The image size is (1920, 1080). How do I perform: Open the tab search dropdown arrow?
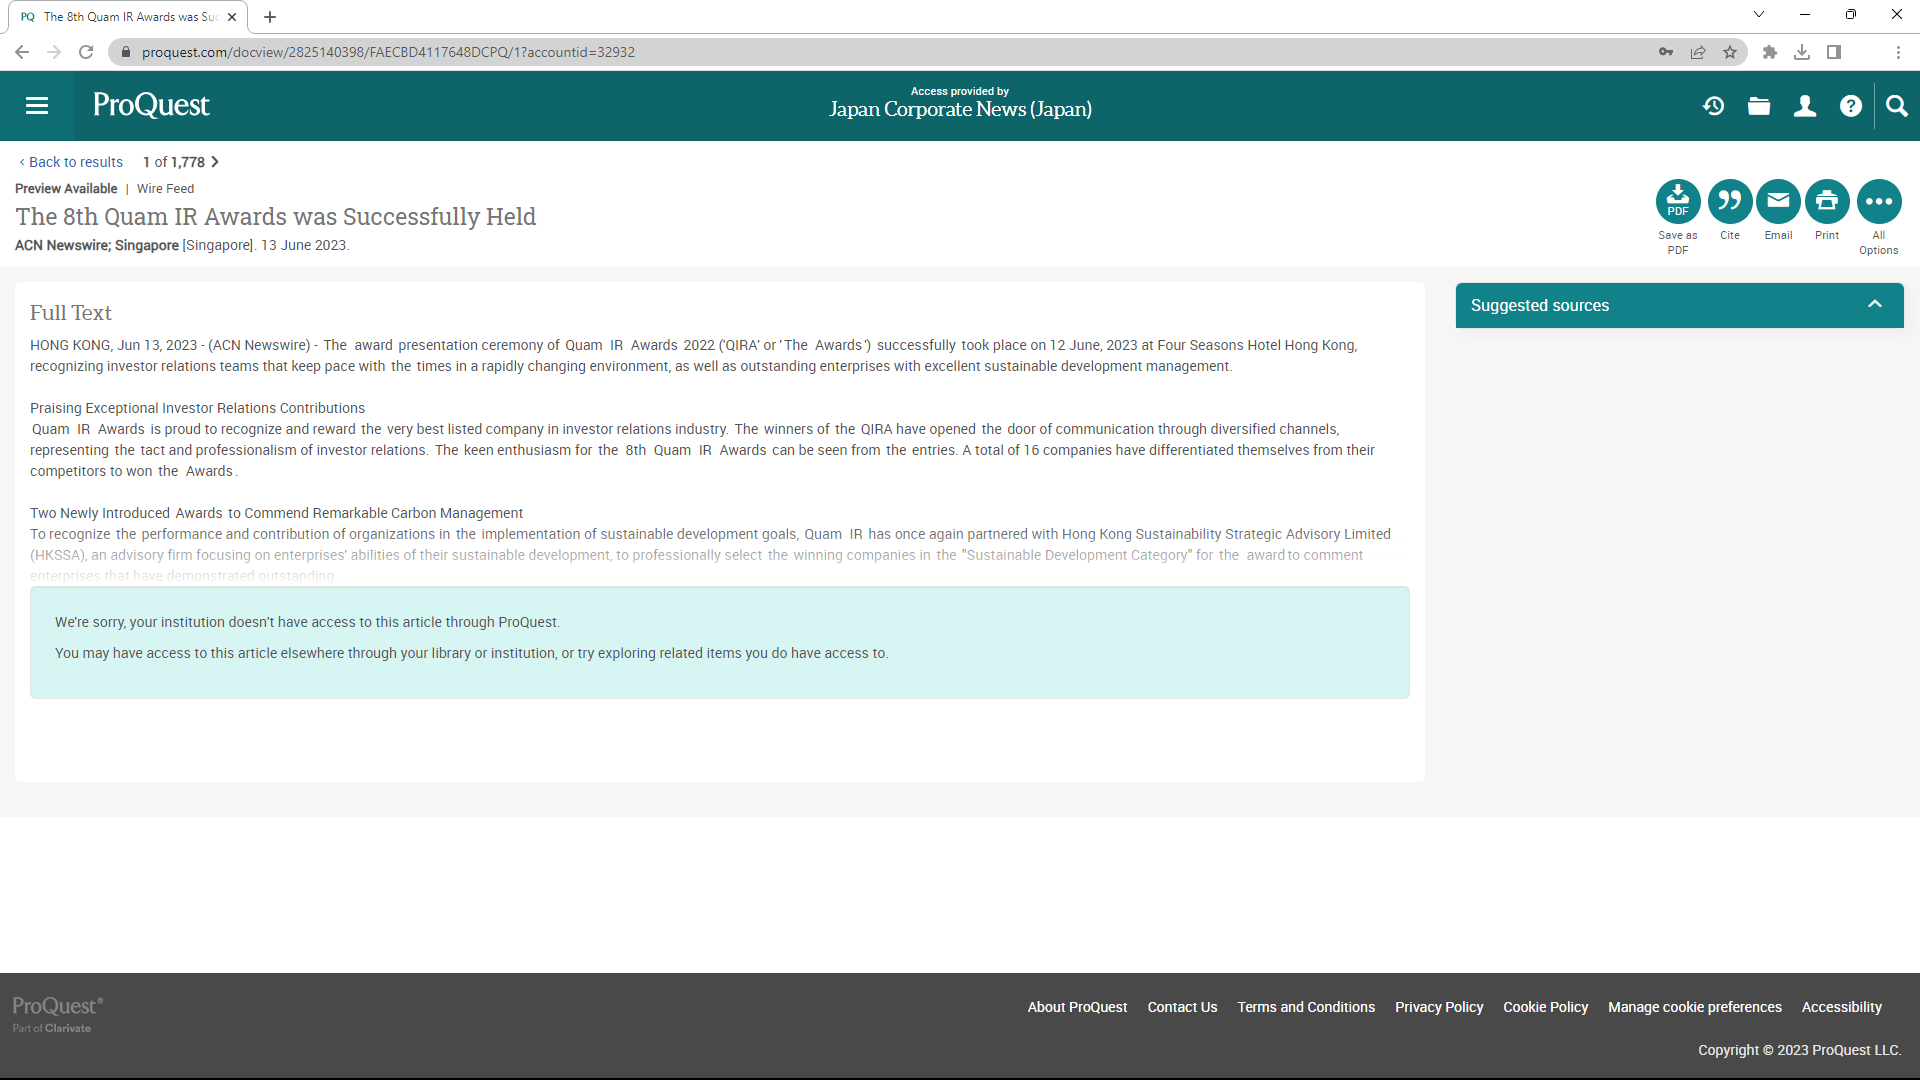click(1759, 15)
